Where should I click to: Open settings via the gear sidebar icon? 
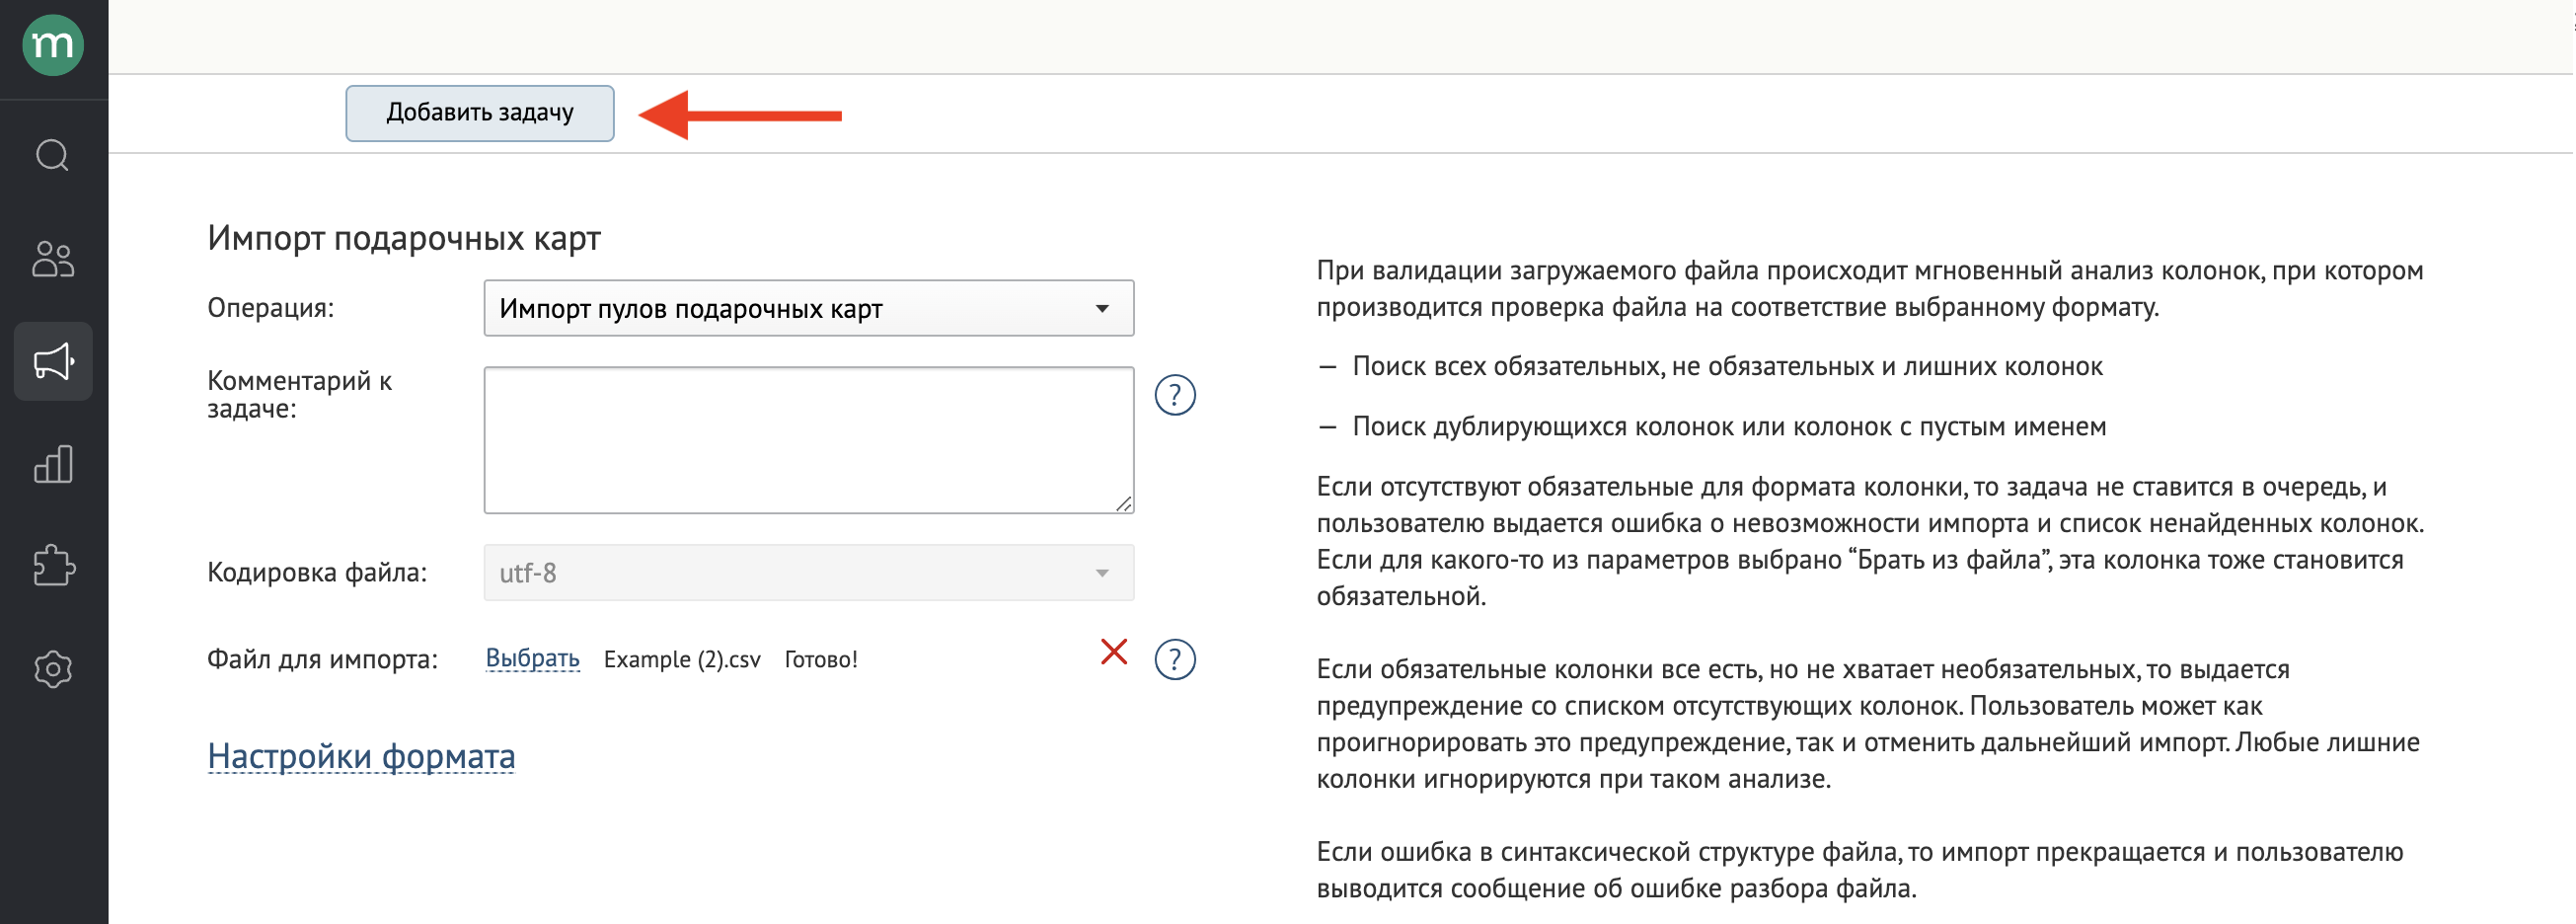[x=53, y=669]
